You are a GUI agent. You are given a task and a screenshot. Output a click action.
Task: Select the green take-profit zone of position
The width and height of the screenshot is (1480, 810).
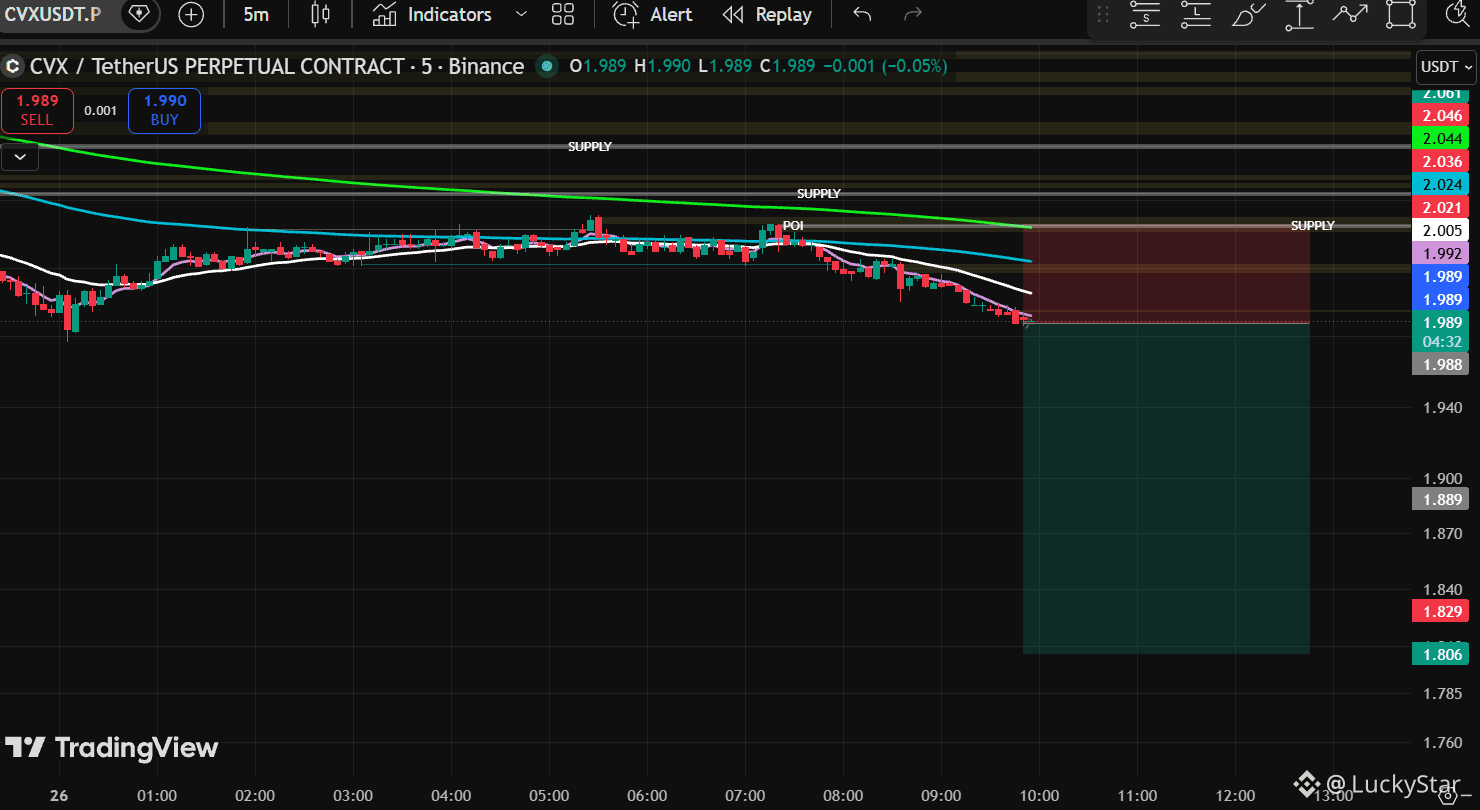coord(1166,488)
